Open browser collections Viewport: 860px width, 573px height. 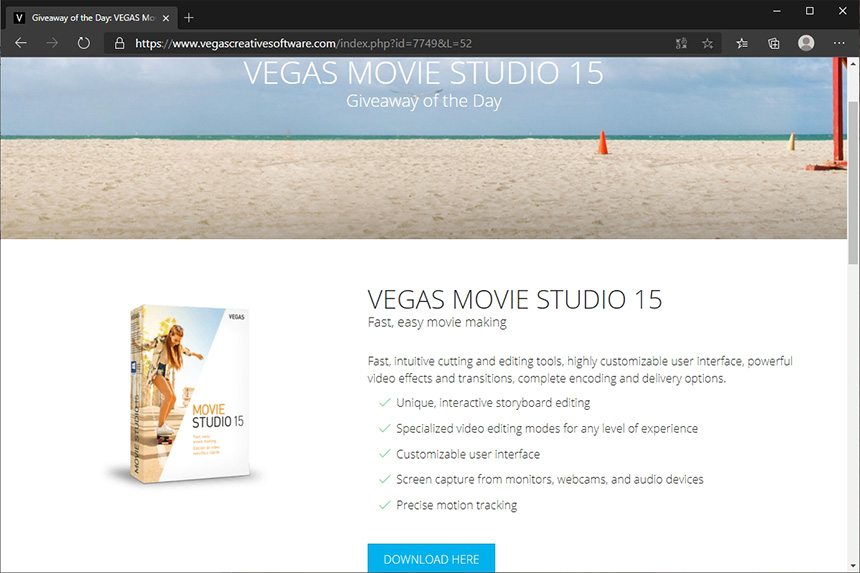click(773, 43)
